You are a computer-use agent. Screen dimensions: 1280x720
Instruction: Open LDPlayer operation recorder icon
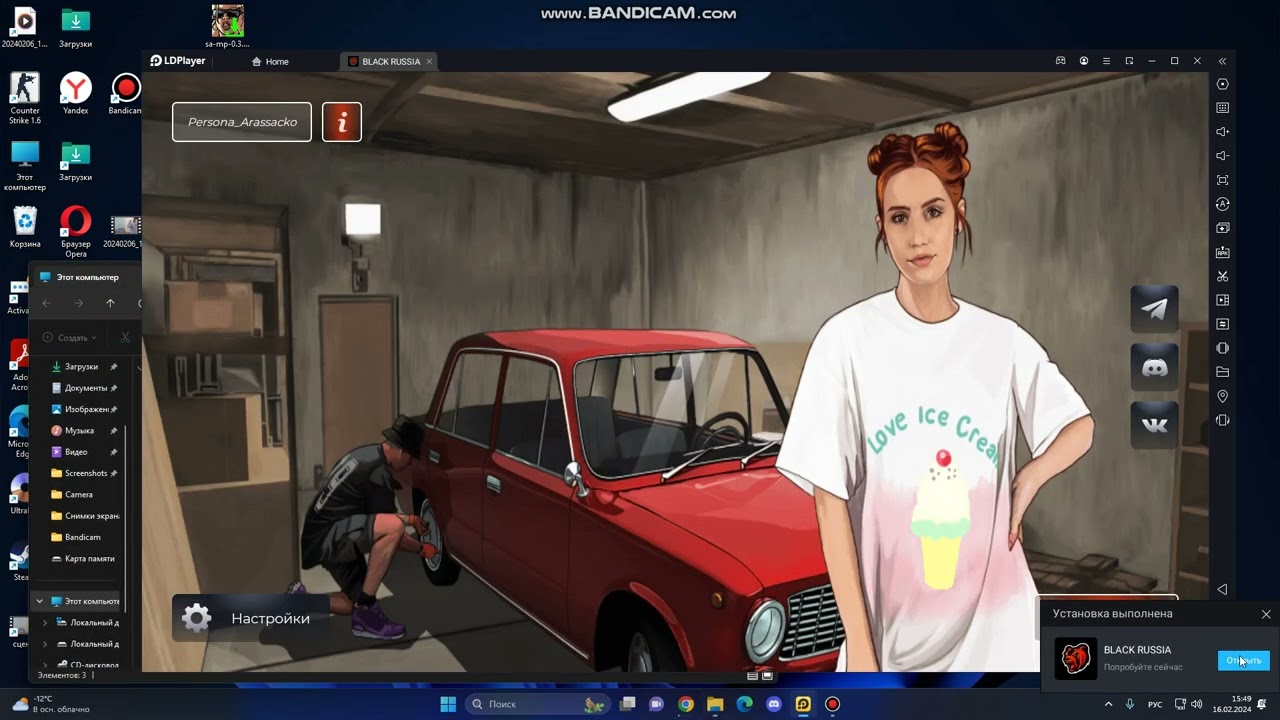pos(1222,324)
